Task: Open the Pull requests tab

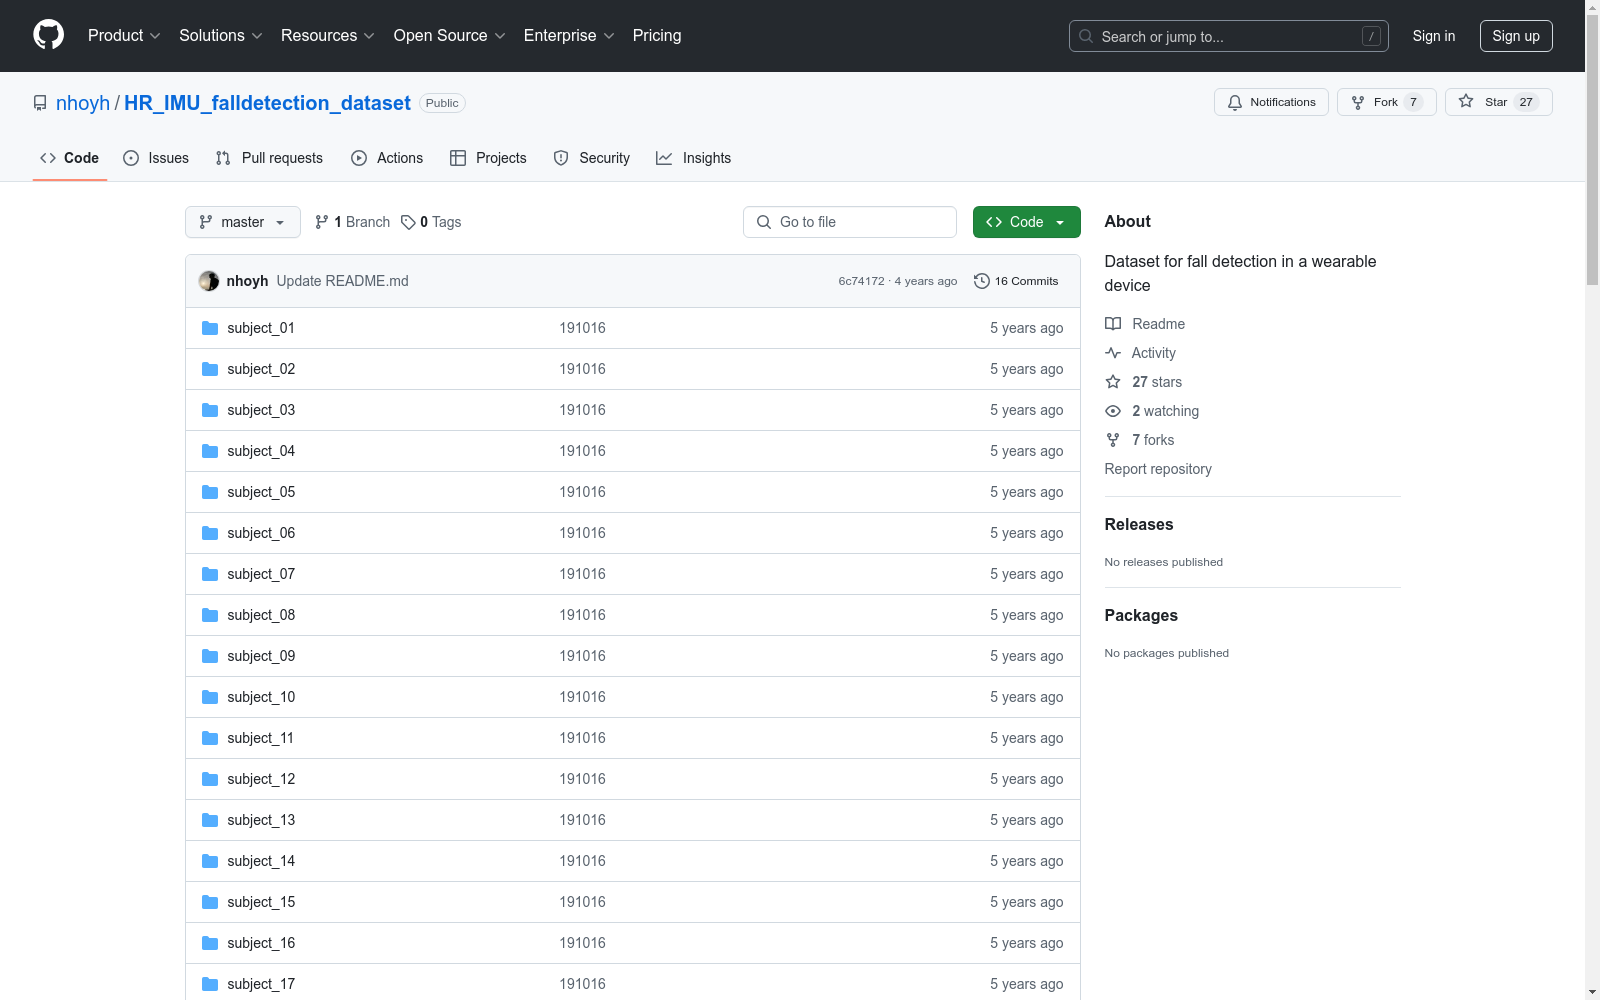Action: (x=269, y=158)
